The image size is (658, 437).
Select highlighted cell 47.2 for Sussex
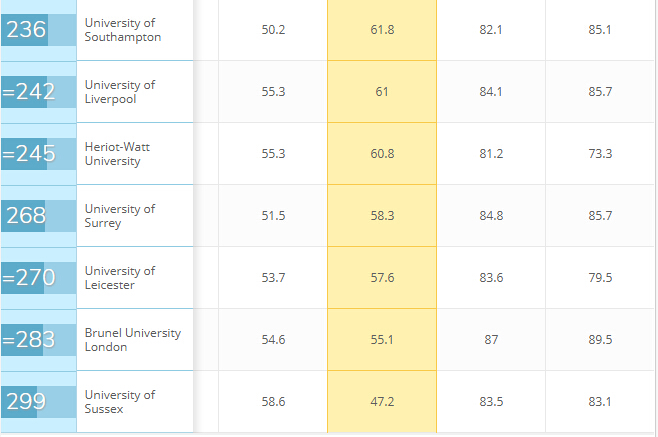[x=382, y=402]
